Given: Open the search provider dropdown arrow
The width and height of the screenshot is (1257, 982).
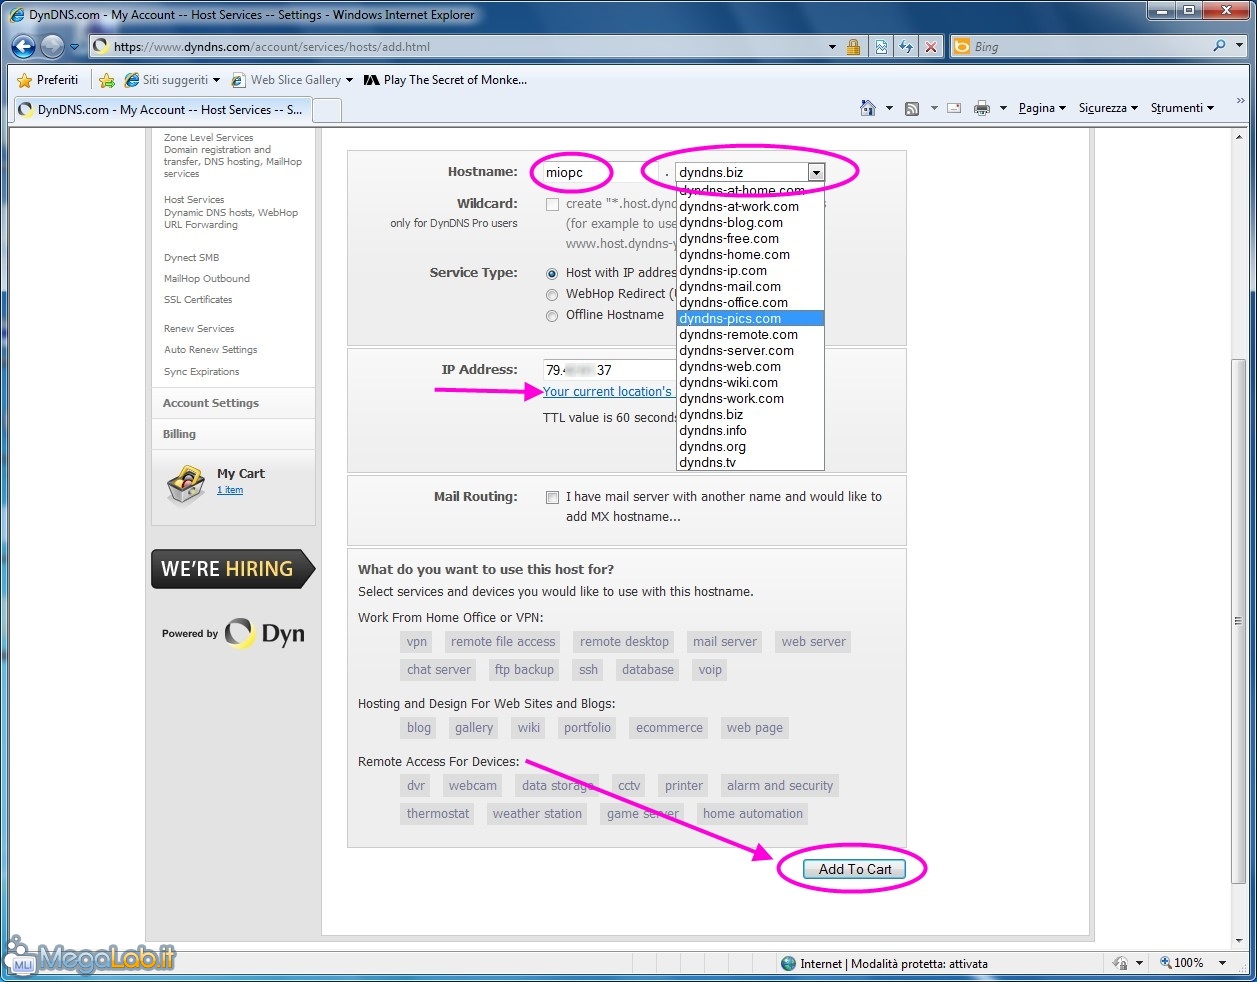Looking at the screenshot, I should pyautogui.click(x=1237, y=46).
